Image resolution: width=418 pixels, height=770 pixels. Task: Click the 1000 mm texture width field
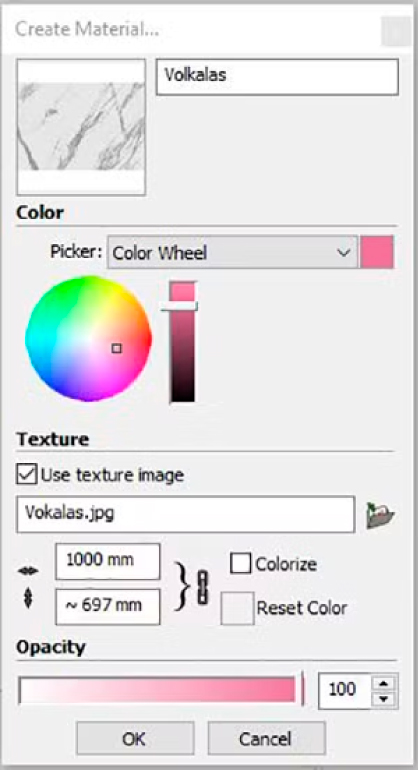[108, 561]
